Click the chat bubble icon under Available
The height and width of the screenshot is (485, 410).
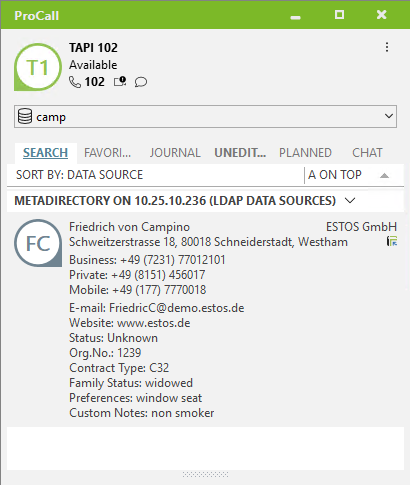141,82
